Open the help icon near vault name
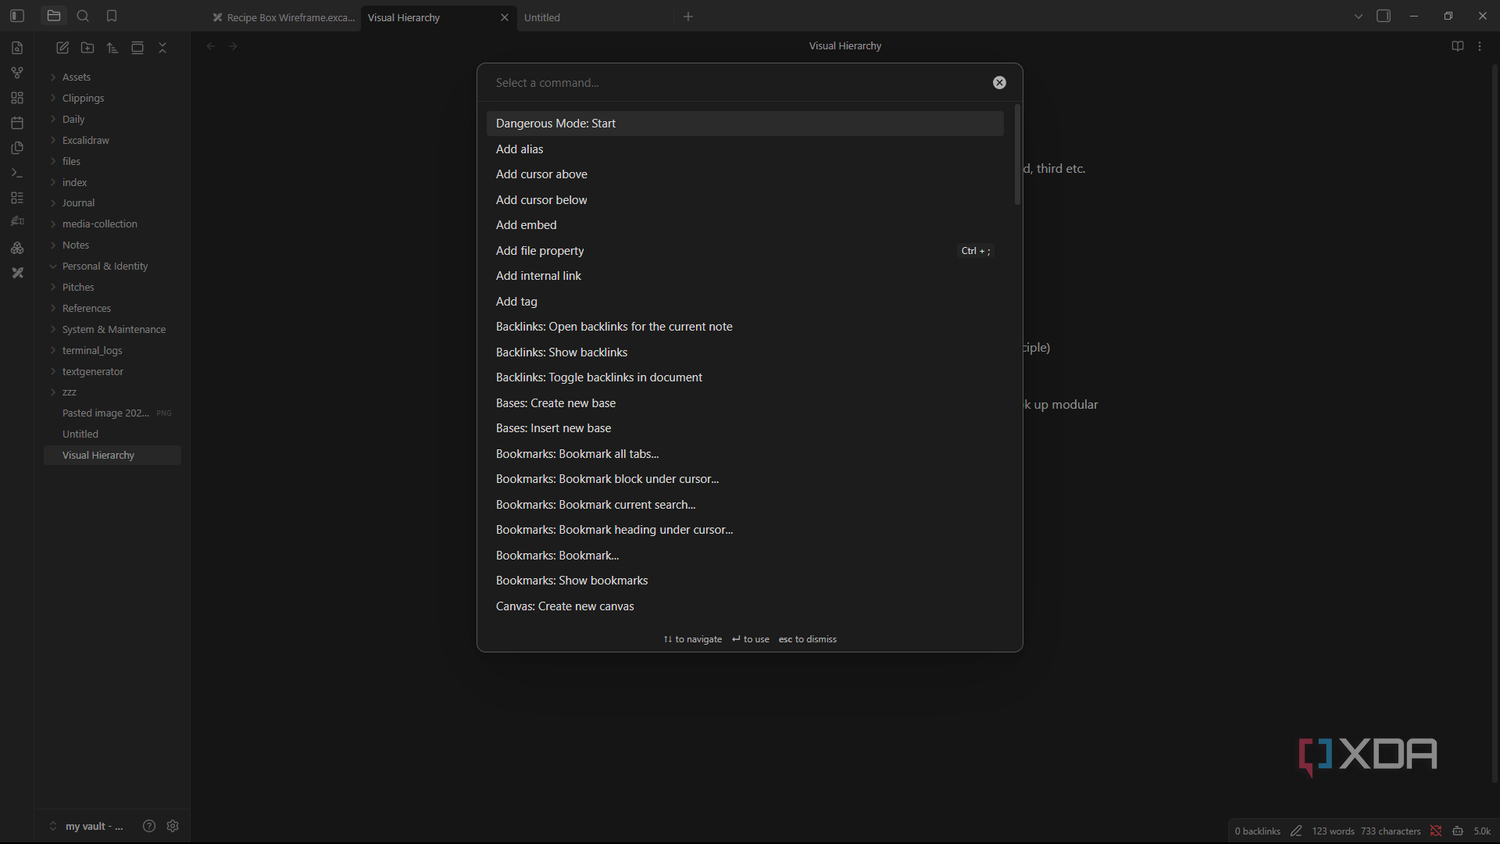This screenshot has width=1500, height=844. 149,826
